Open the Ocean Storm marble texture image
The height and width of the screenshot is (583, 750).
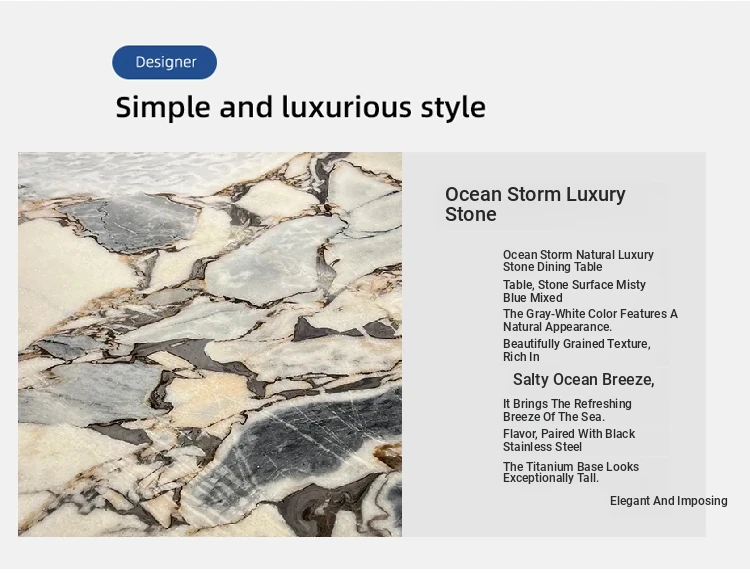(x=210, y=344)
